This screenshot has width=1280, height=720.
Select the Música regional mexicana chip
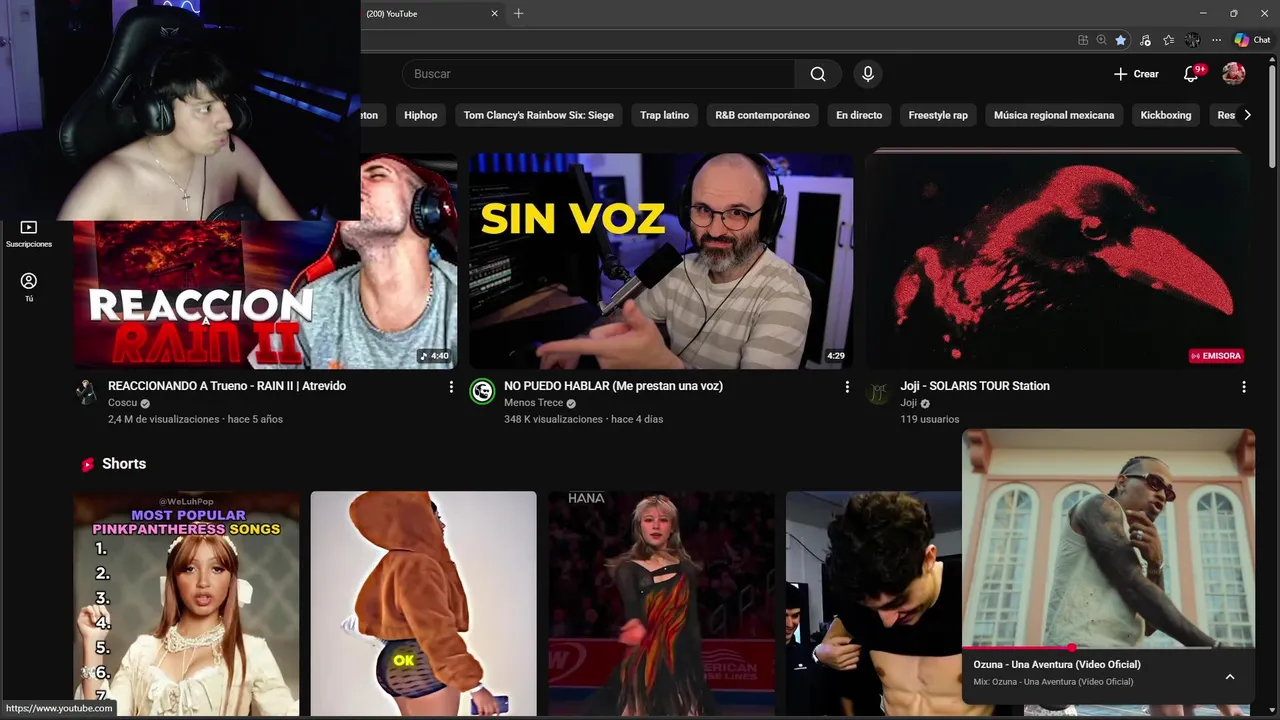1054,115
